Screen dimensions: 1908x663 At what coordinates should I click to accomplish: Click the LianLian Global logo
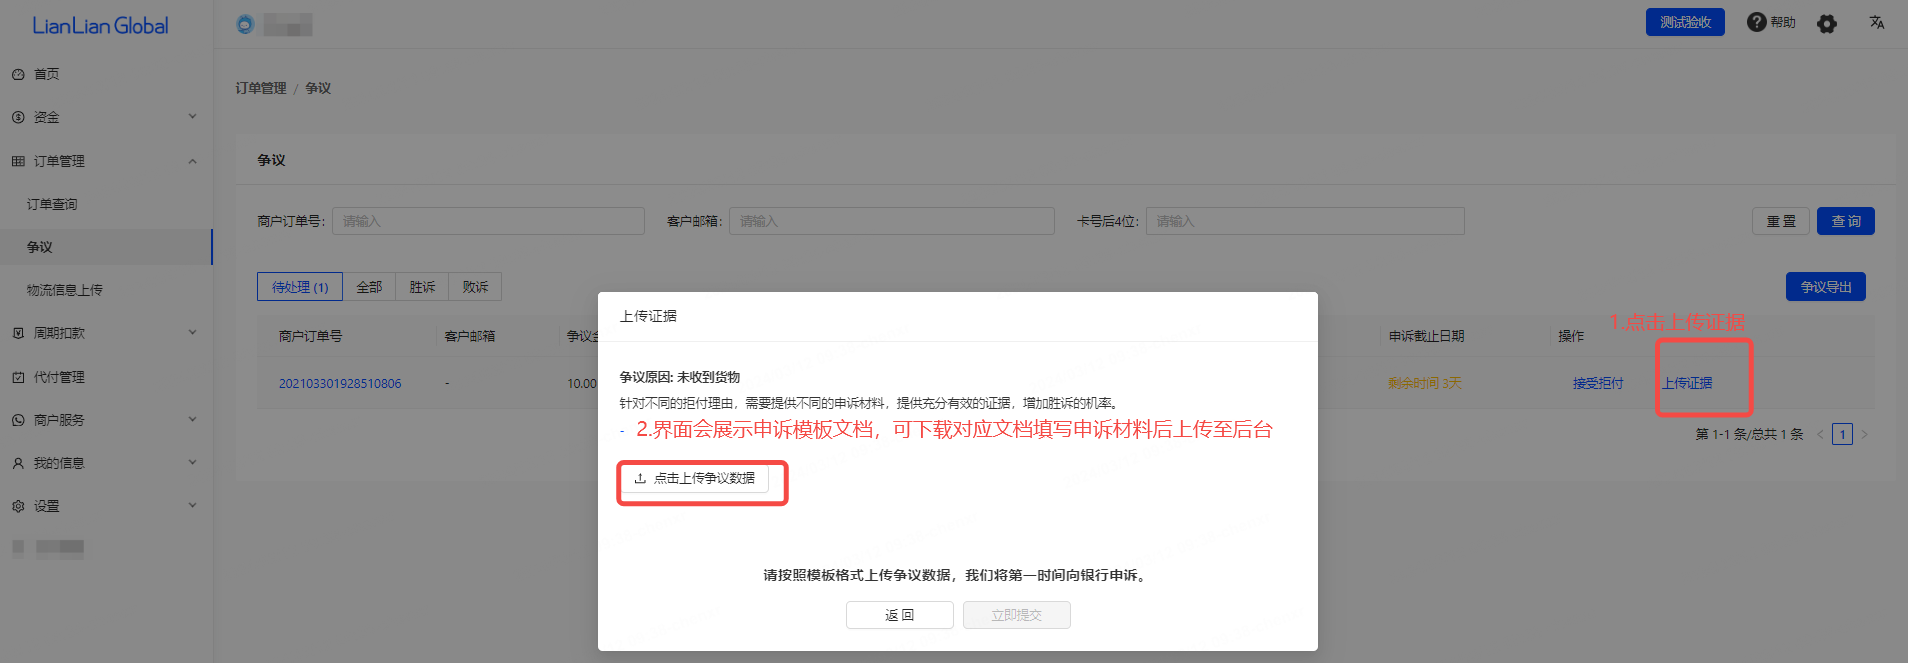tap(100, 26)
